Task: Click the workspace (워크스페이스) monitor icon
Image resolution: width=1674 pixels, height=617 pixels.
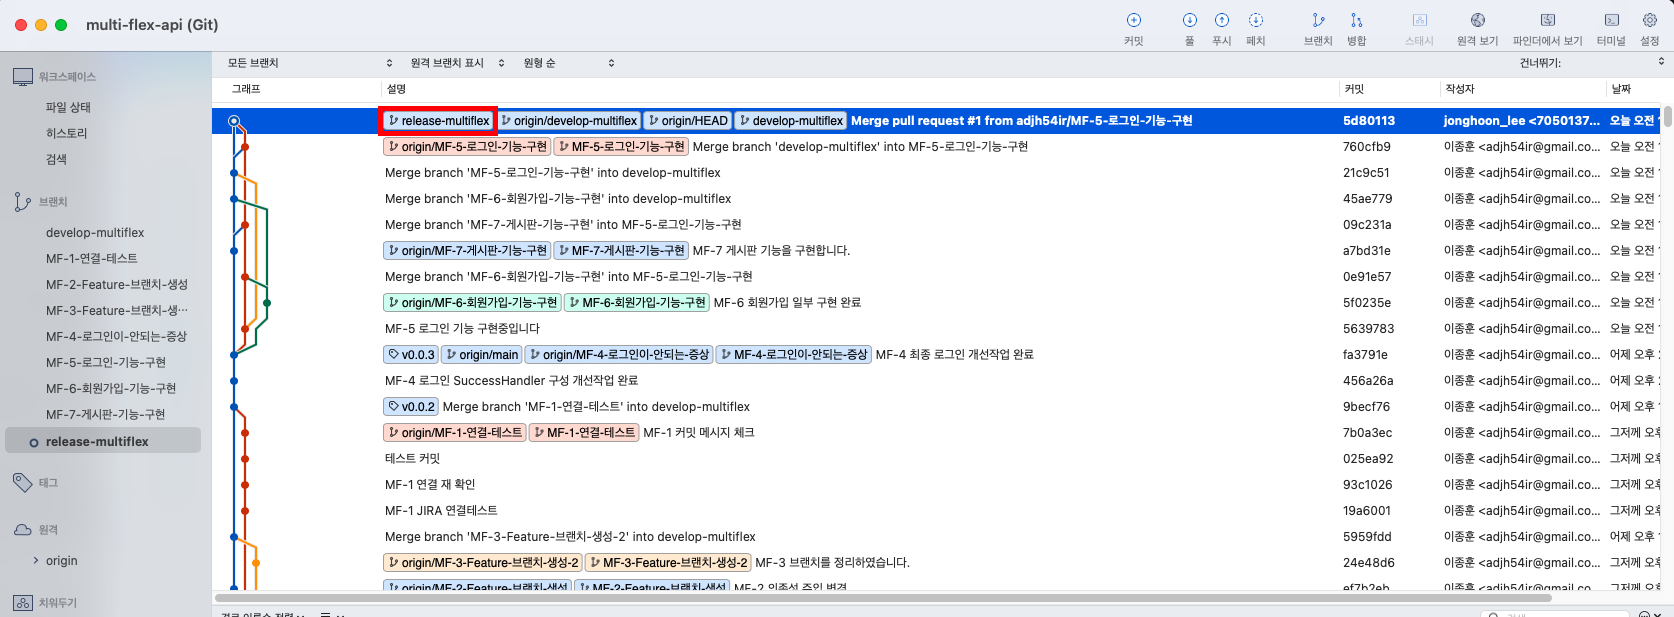Action: [x=23, y=77]
